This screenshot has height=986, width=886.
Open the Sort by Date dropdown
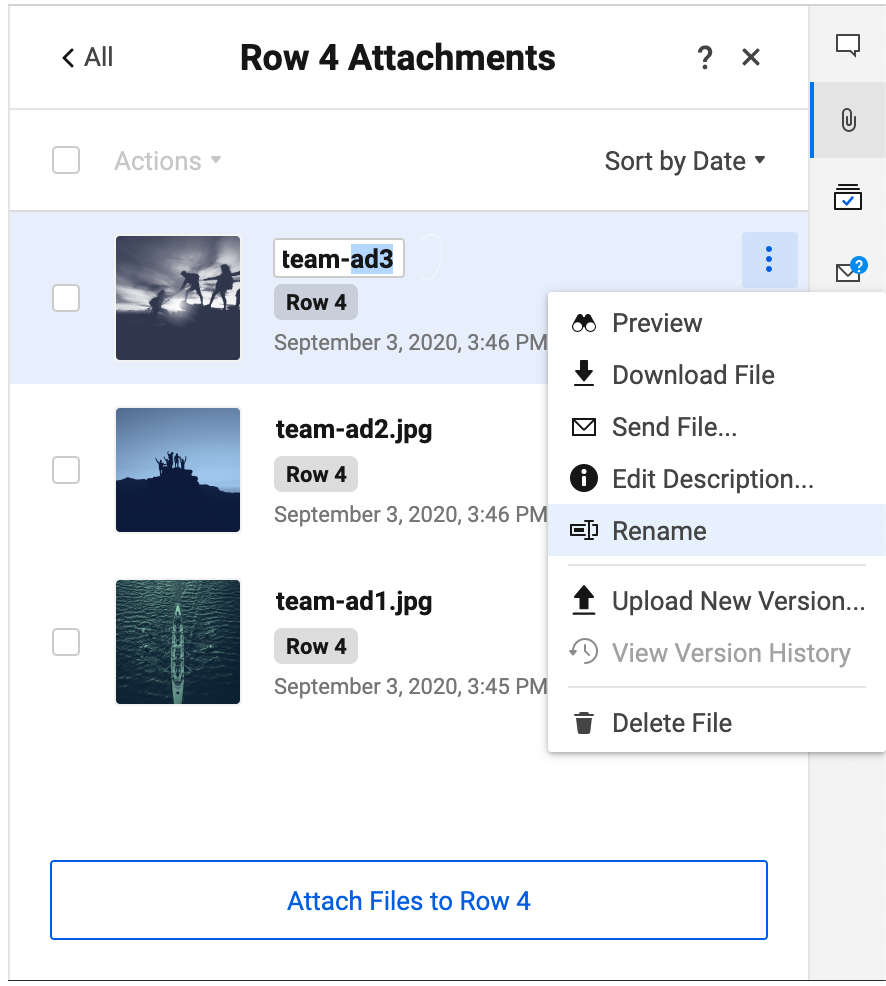click(685, 161)
